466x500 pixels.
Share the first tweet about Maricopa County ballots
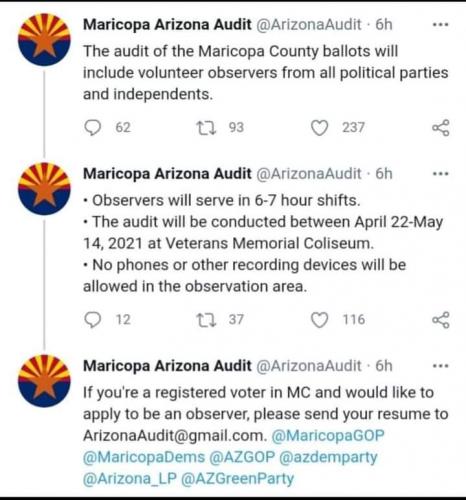coord(441,128)
